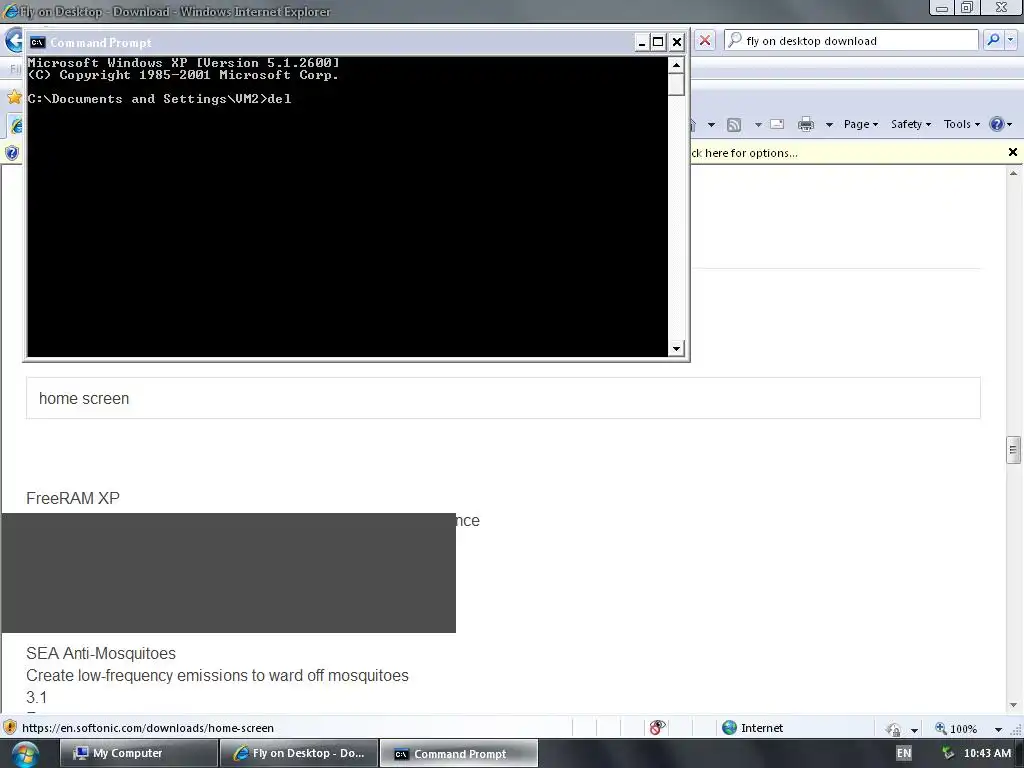Minimize the Internet Explorer window
Image resolution: width=1024 pixels, height=768 pixels.
942,7
